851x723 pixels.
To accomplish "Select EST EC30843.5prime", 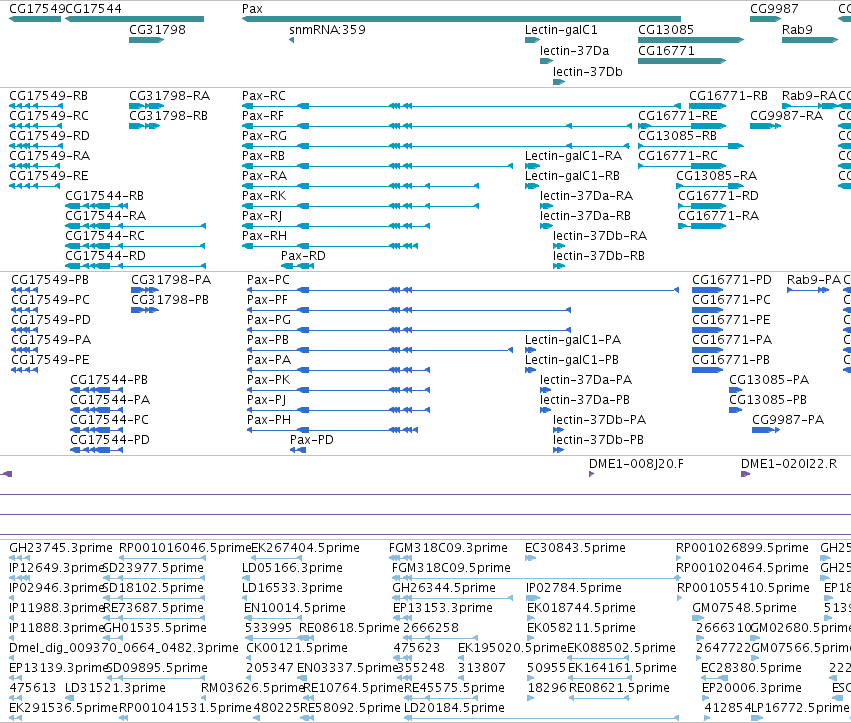I will coord(575,548).
